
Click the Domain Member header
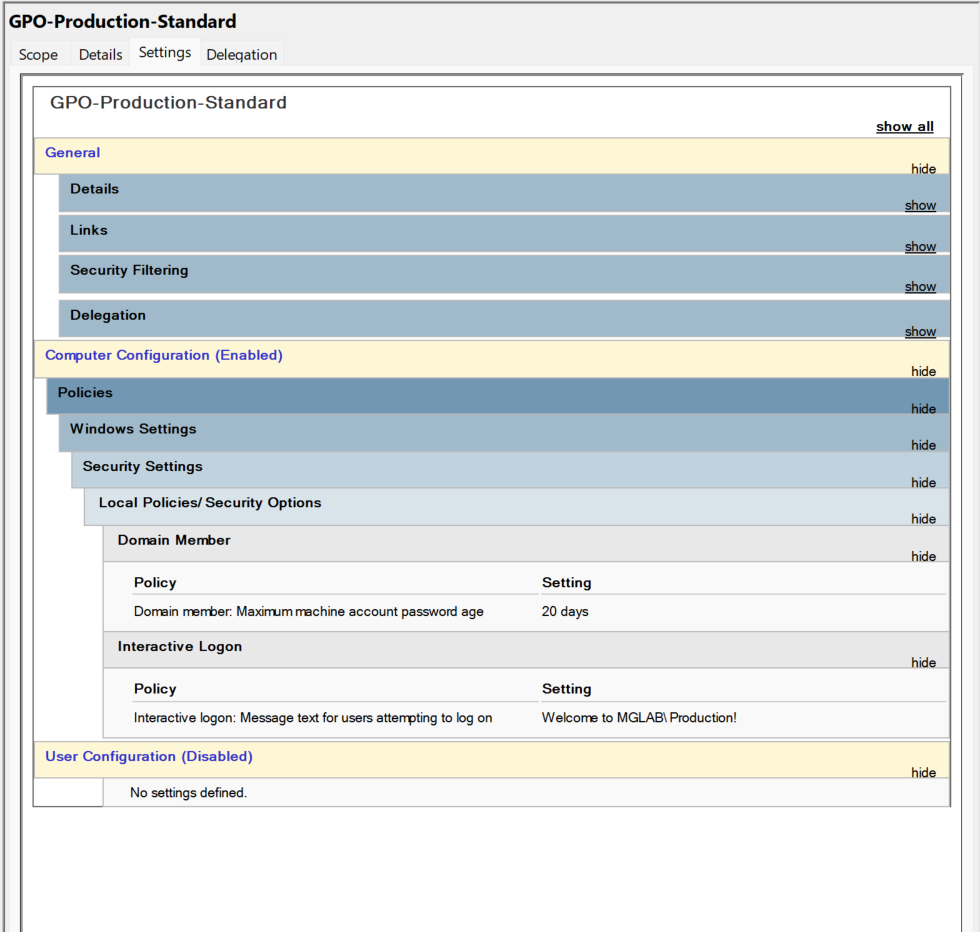(526, 543)
